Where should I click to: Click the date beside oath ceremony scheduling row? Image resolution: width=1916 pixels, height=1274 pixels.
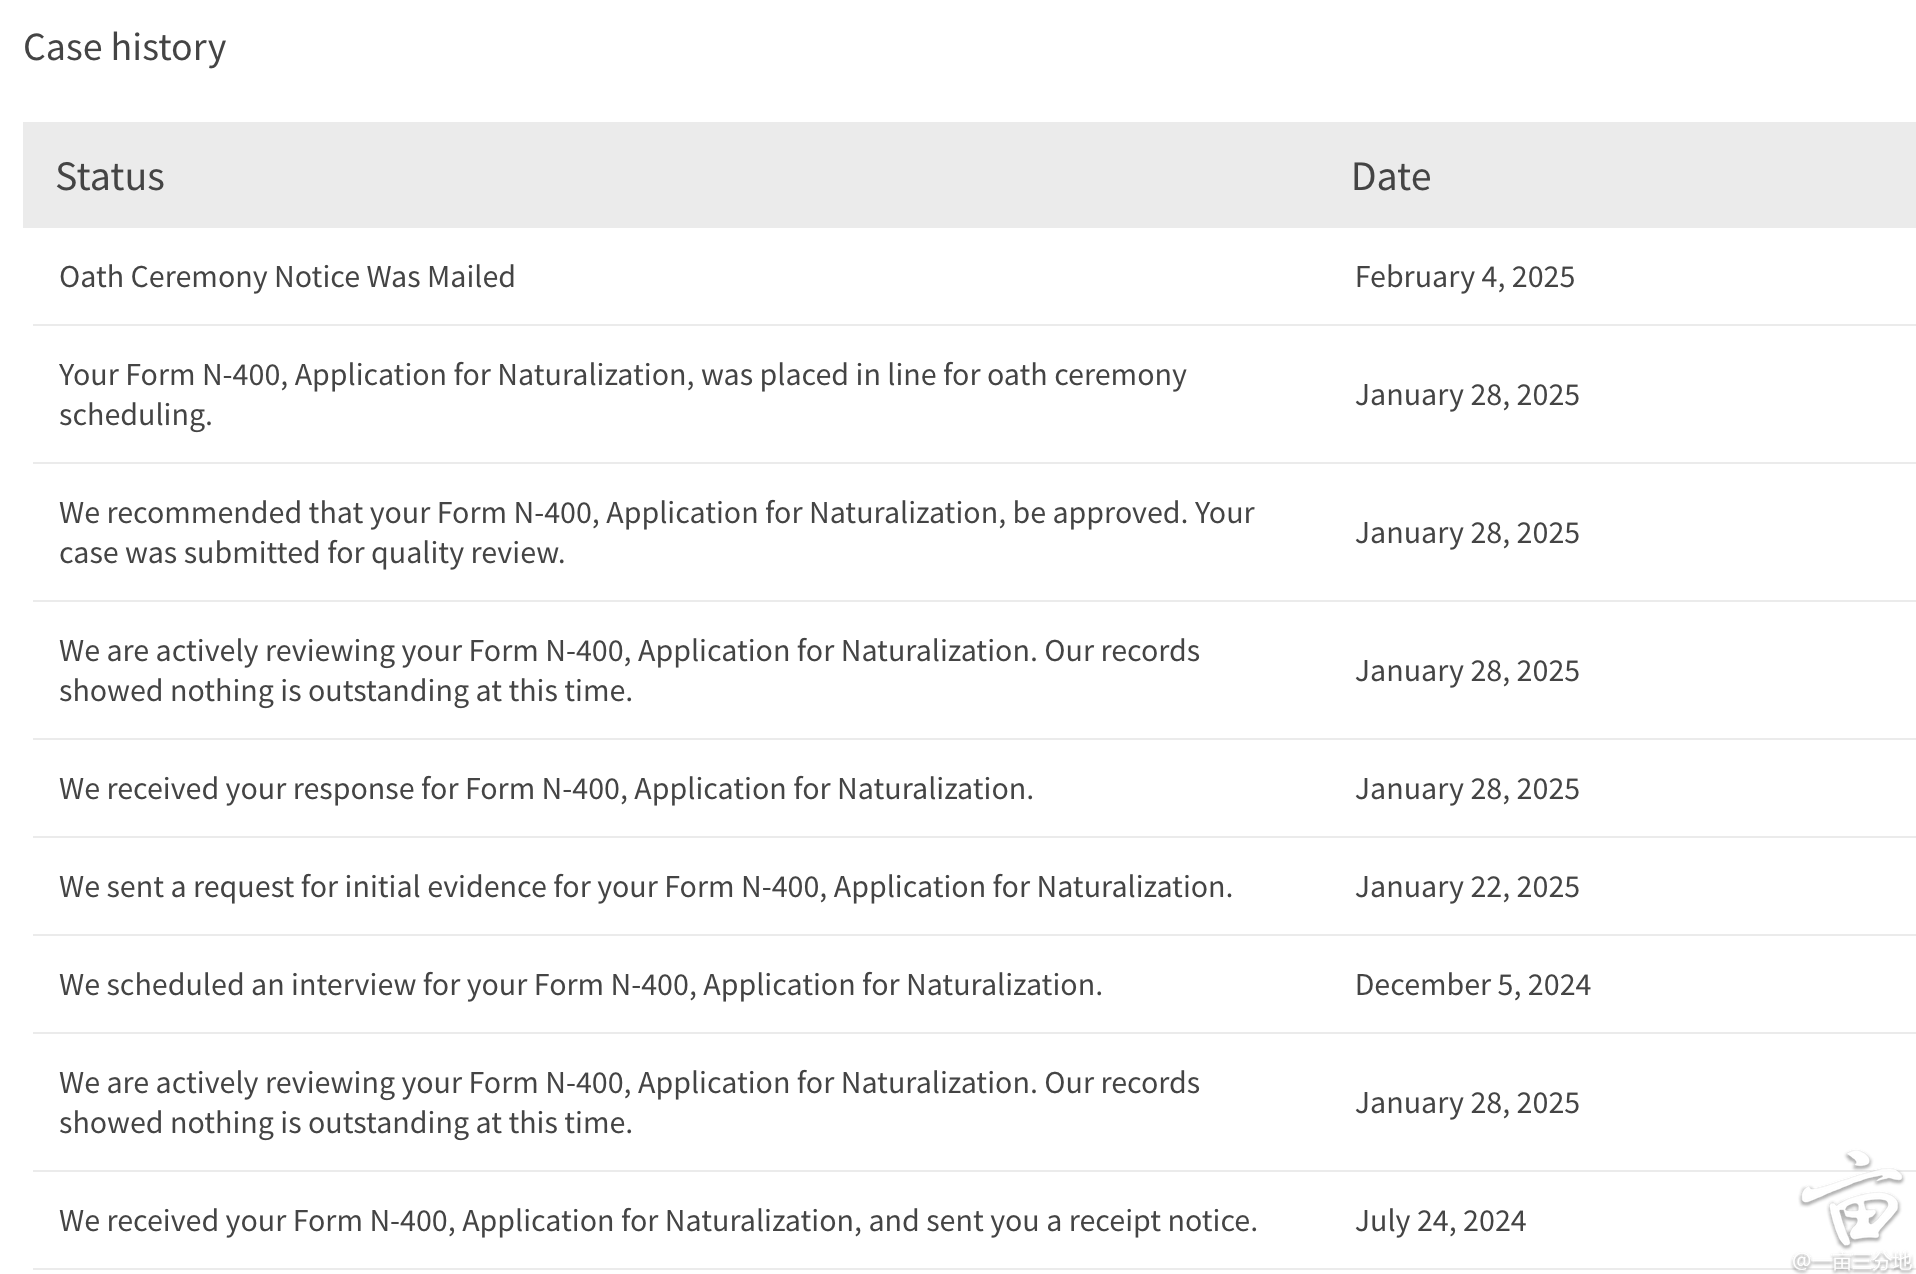point(1466,394)
